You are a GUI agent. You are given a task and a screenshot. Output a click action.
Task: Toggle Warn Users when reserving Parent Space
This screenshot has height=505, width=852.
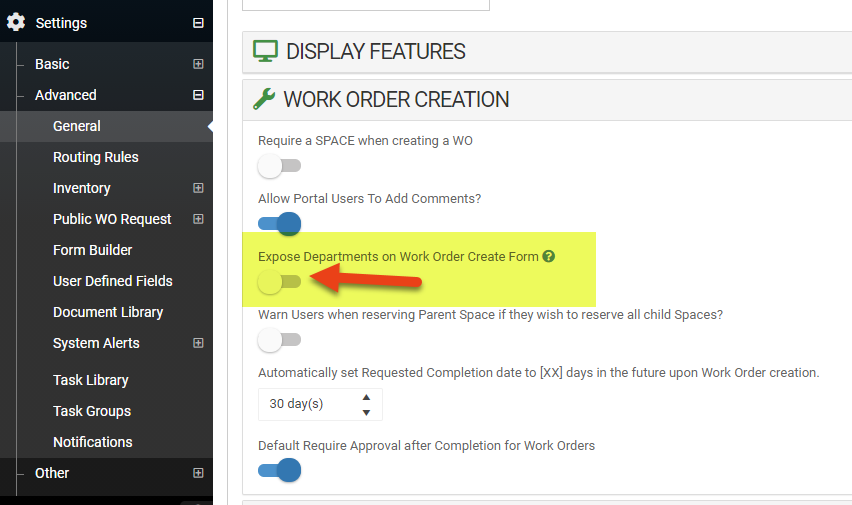point(279,340)
